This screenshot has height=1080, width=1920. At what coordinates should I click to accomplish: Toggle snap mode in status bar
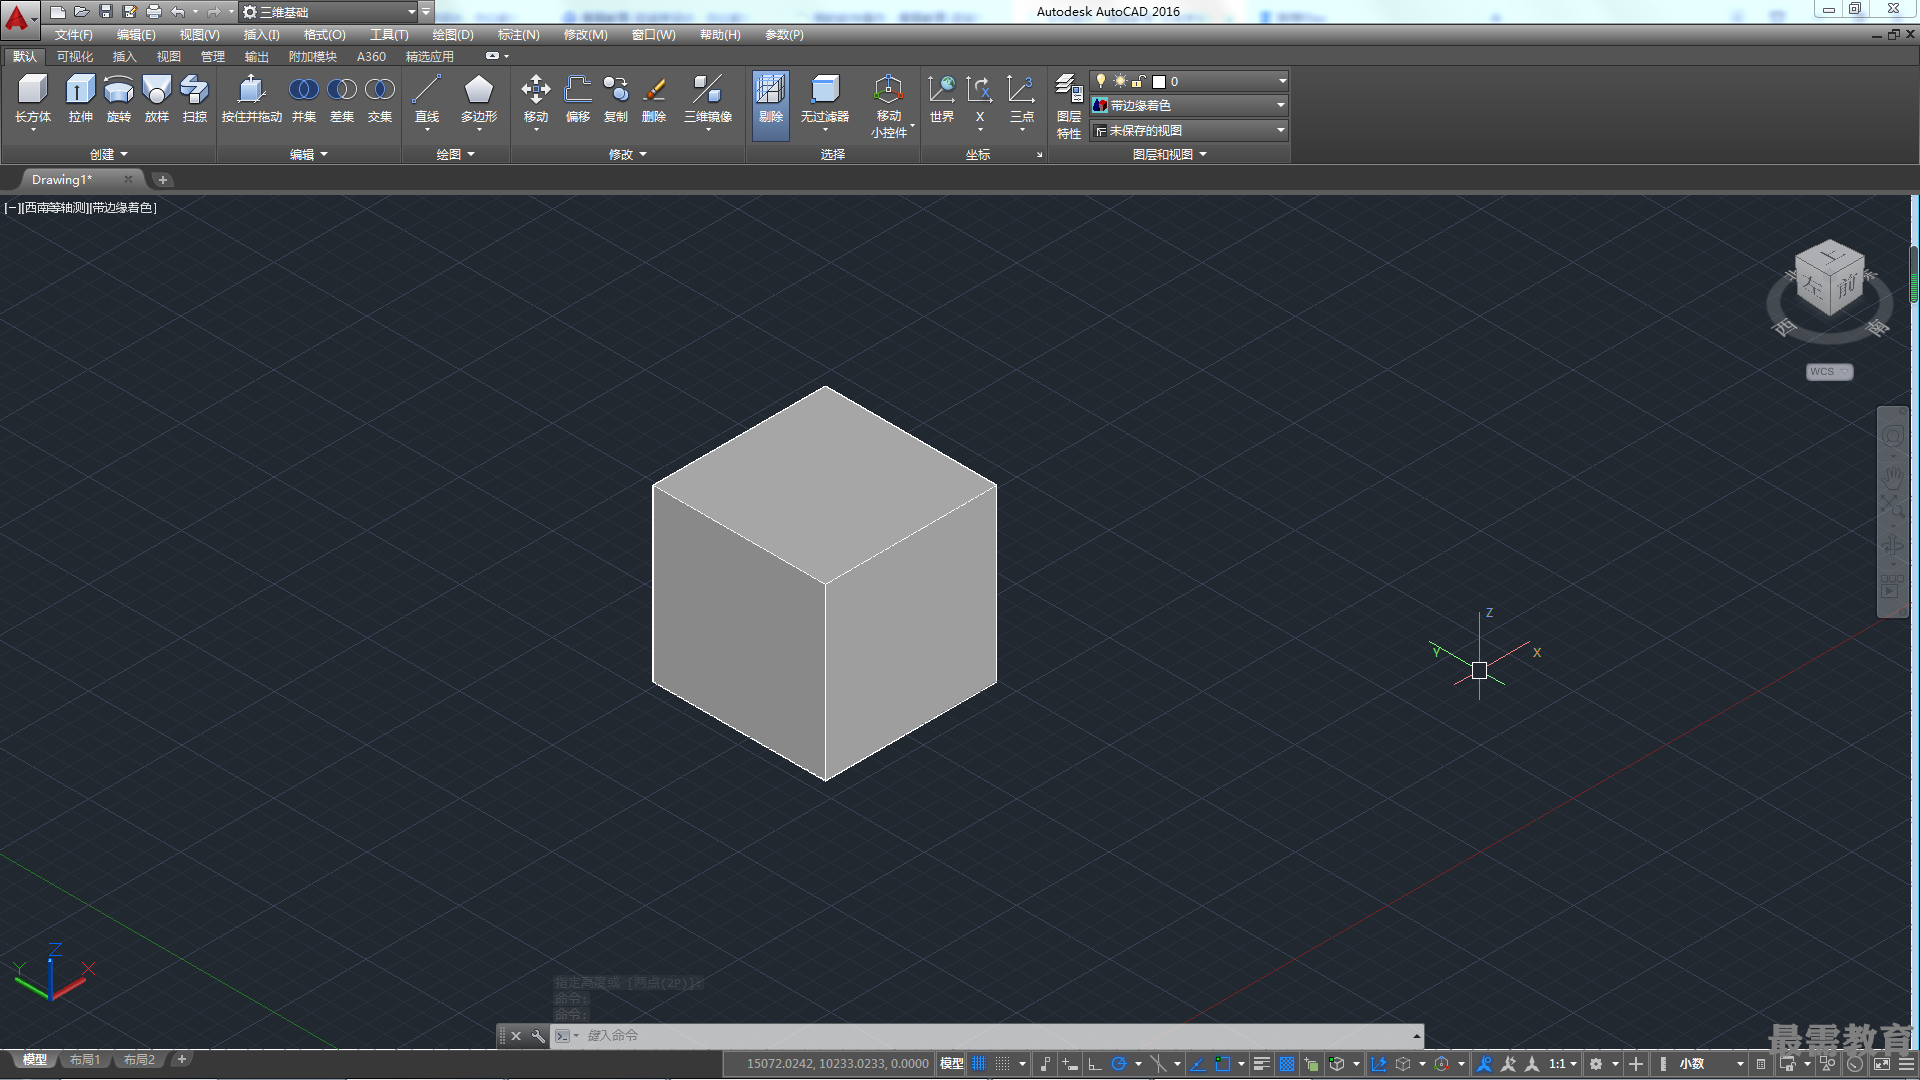1003,1064
